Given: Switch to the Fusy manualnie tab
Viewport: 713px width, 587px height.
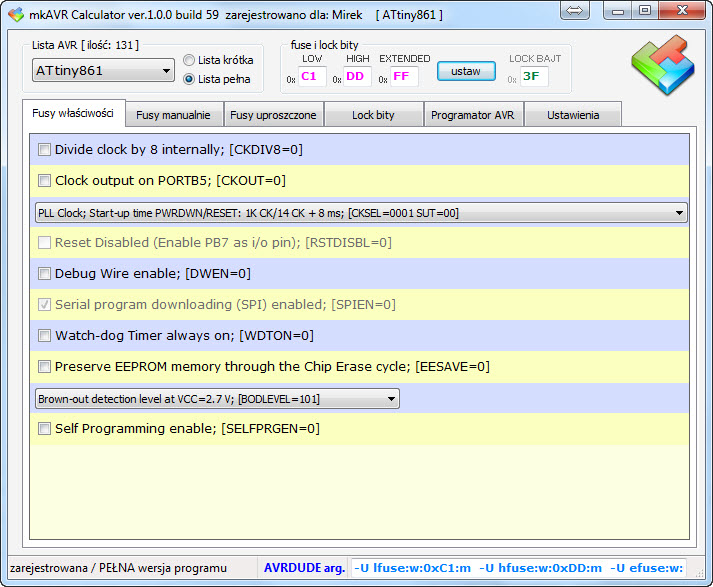Looking at the screenshot, I should pyautogui.click(x=173, y=115).
